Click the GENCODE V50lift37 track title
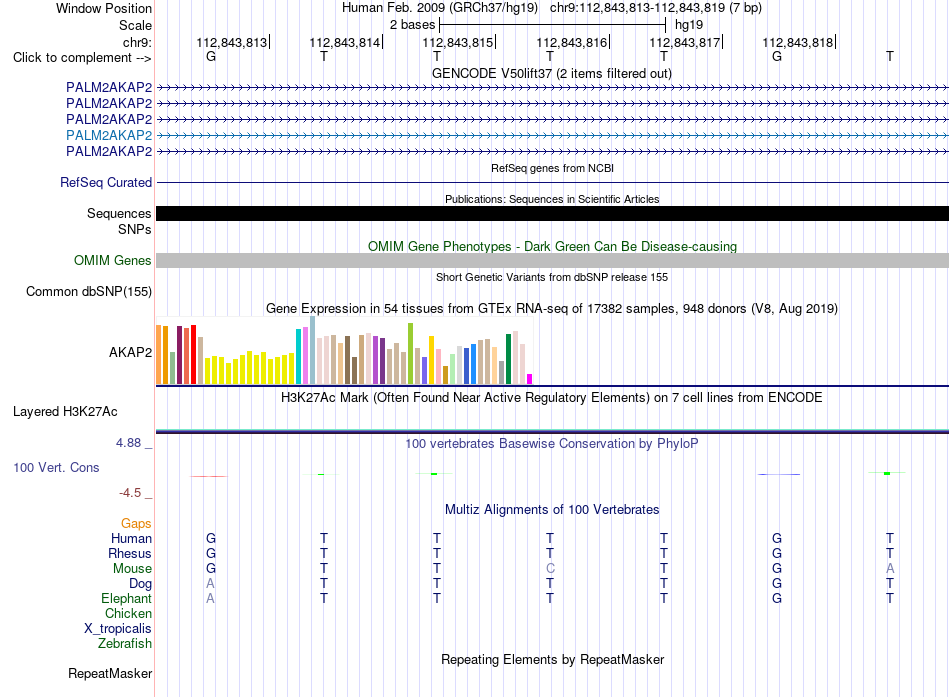The width and height of the screenshot is (950, 697). click(x=552, y=73)
